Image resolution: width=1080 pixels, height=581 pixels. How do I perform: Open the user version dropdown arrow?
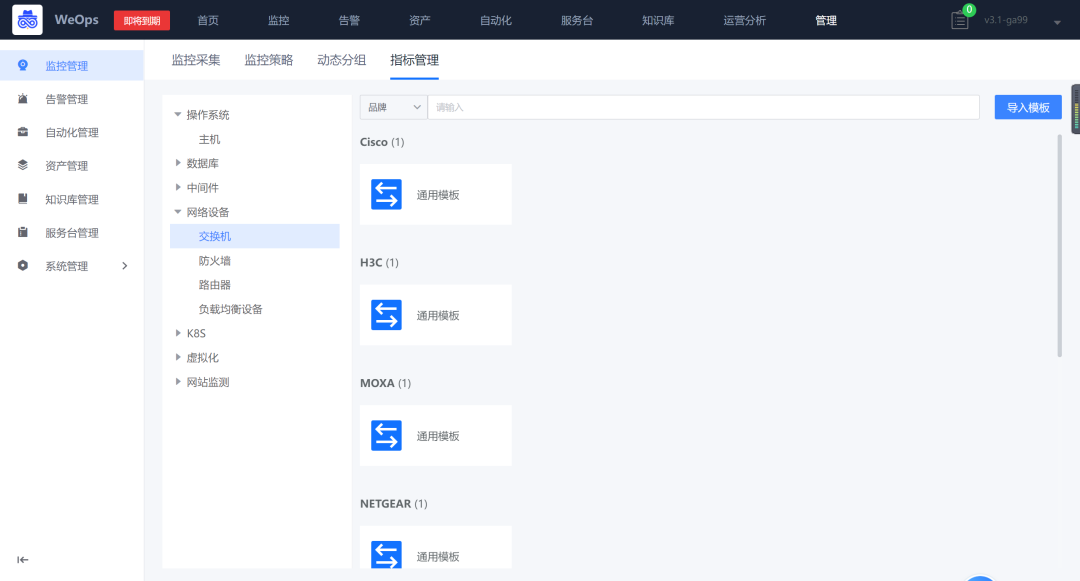[x=1057, y=23]
